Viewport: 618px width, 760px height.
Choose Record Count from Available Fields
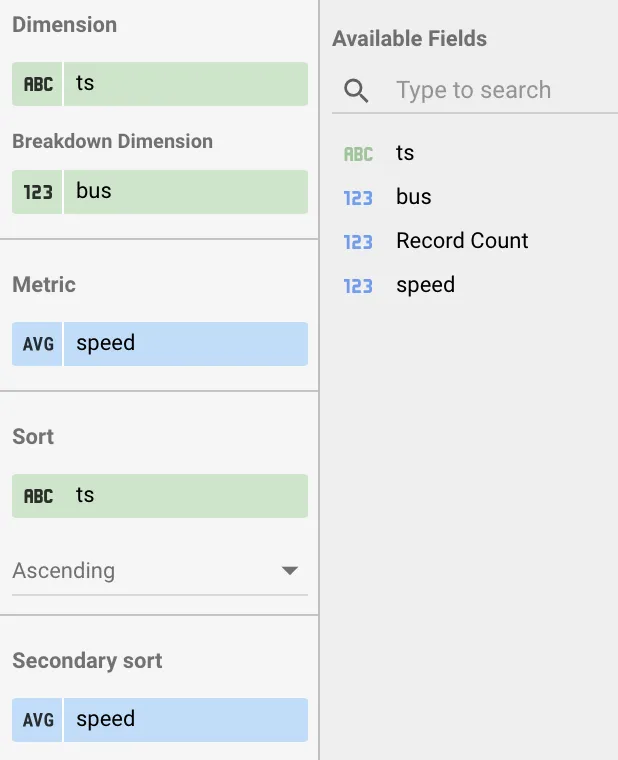click(x=462, y=241)
